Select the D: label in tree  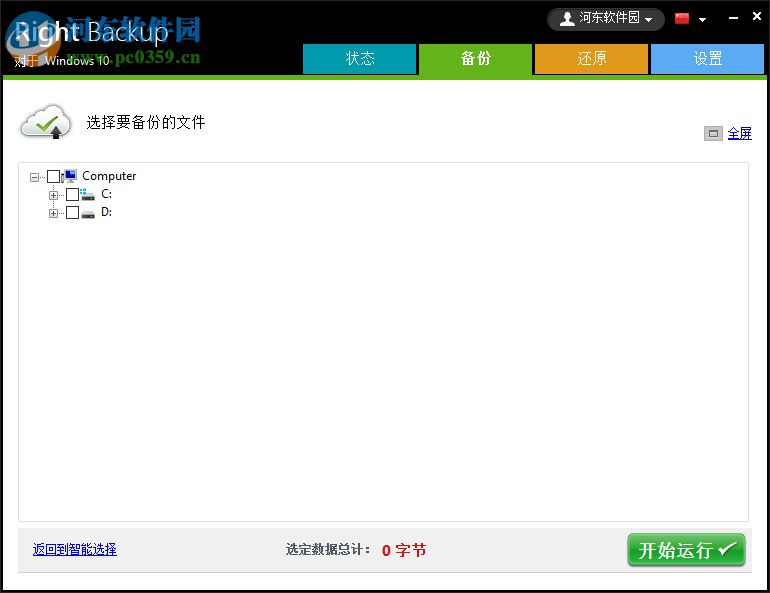(107, 212)
